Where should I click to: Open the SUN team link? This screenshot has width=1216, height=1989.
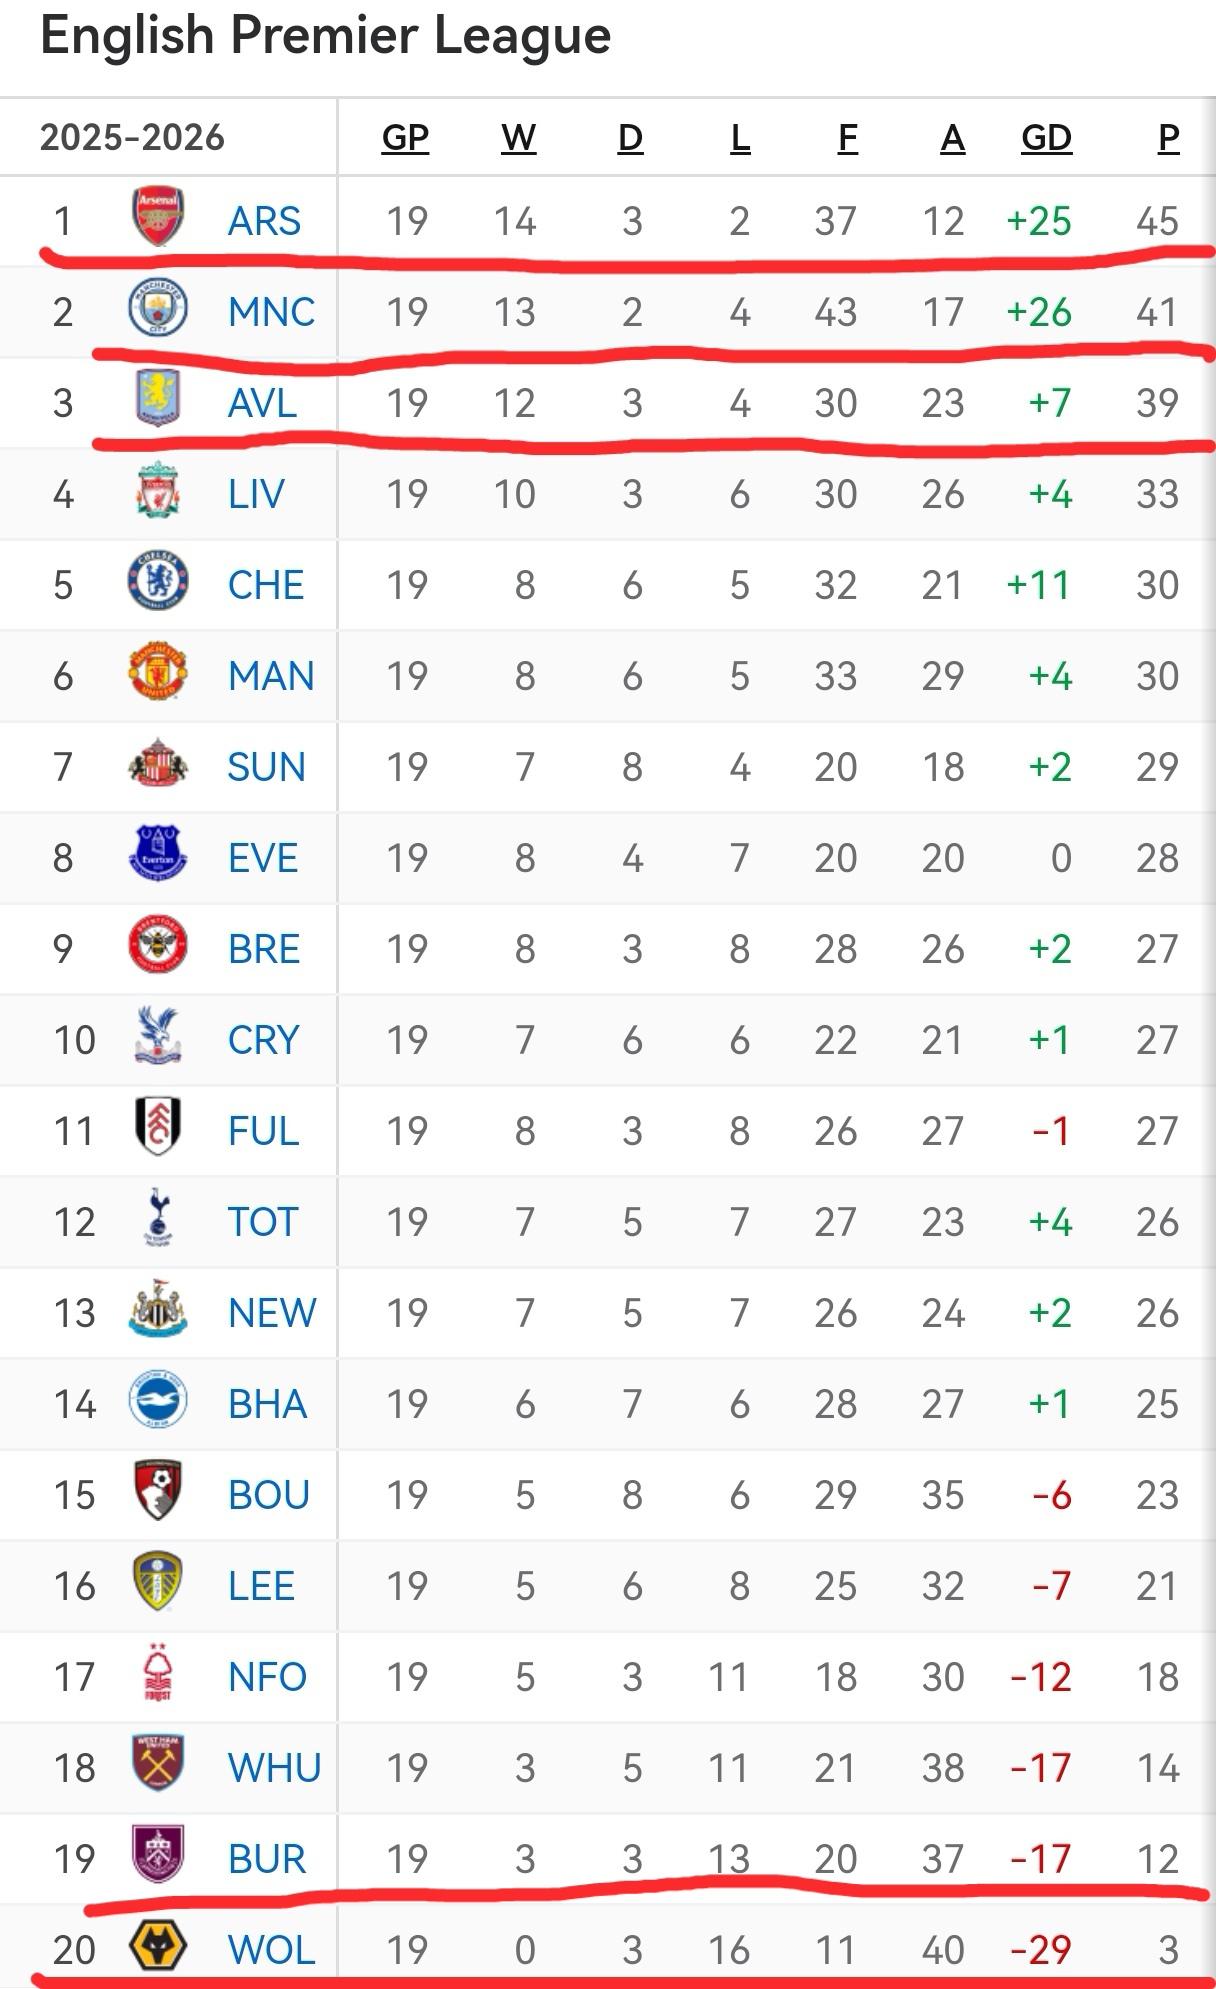[266, 767]
